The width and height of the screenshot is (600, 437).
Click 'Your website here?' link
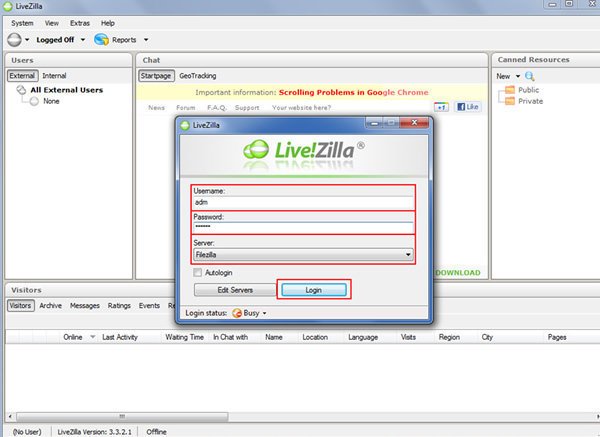tap(302, 108)
